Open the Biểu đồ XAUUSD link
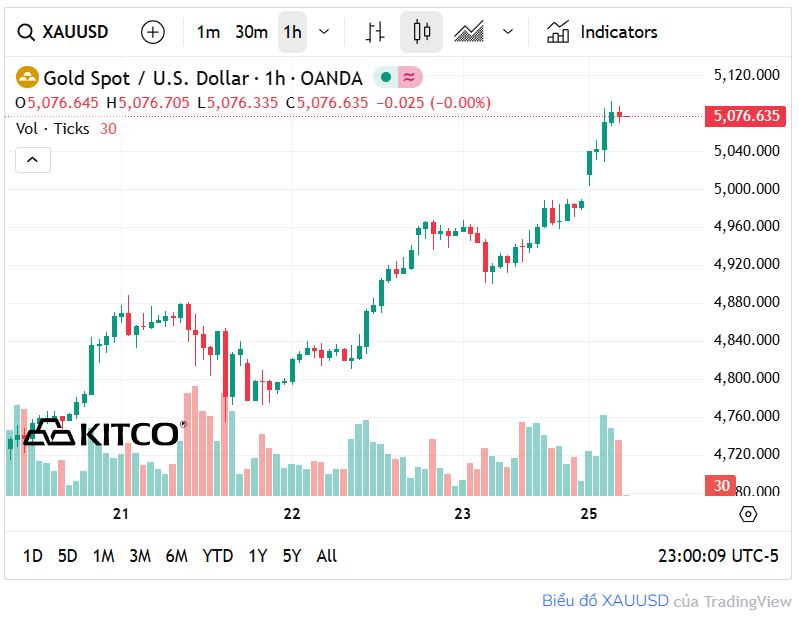The height and width of the screenshot is (620, 799). (605, 601)
